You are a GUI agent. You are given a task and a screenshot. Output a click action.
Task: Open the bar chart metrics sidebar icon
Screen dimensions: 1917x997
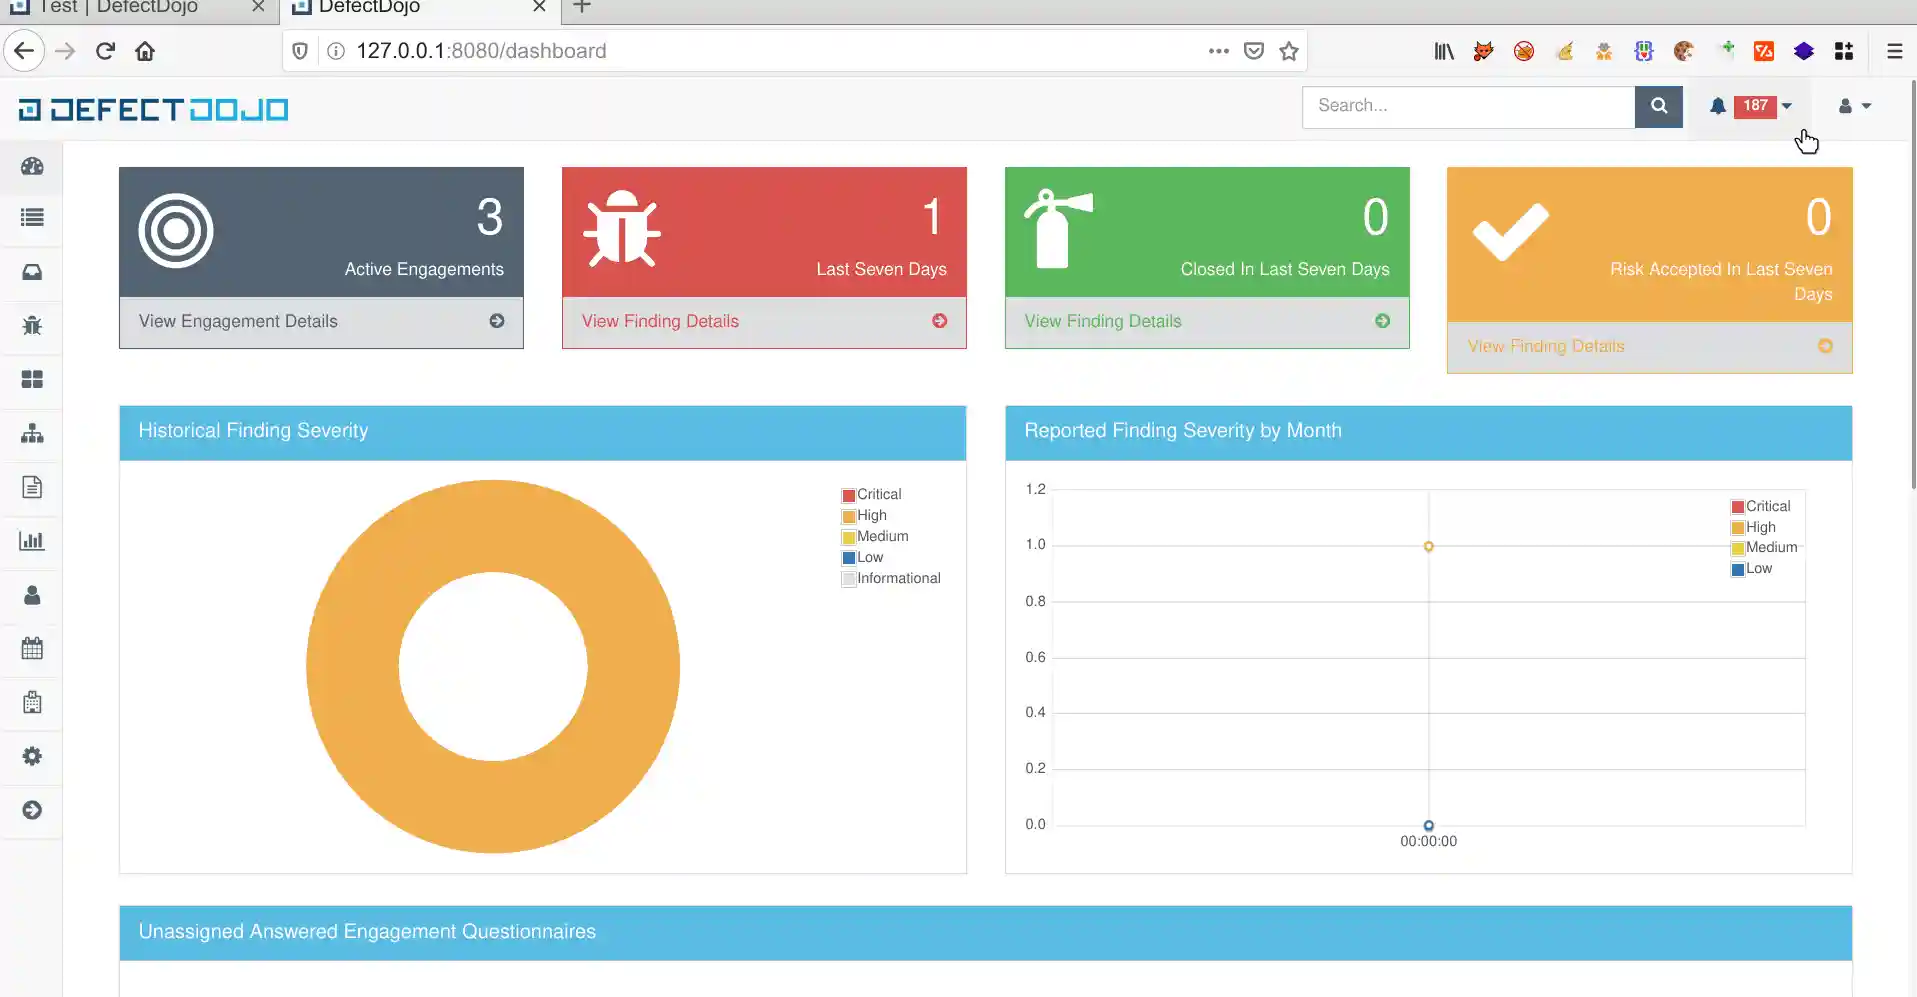point(32,541)
